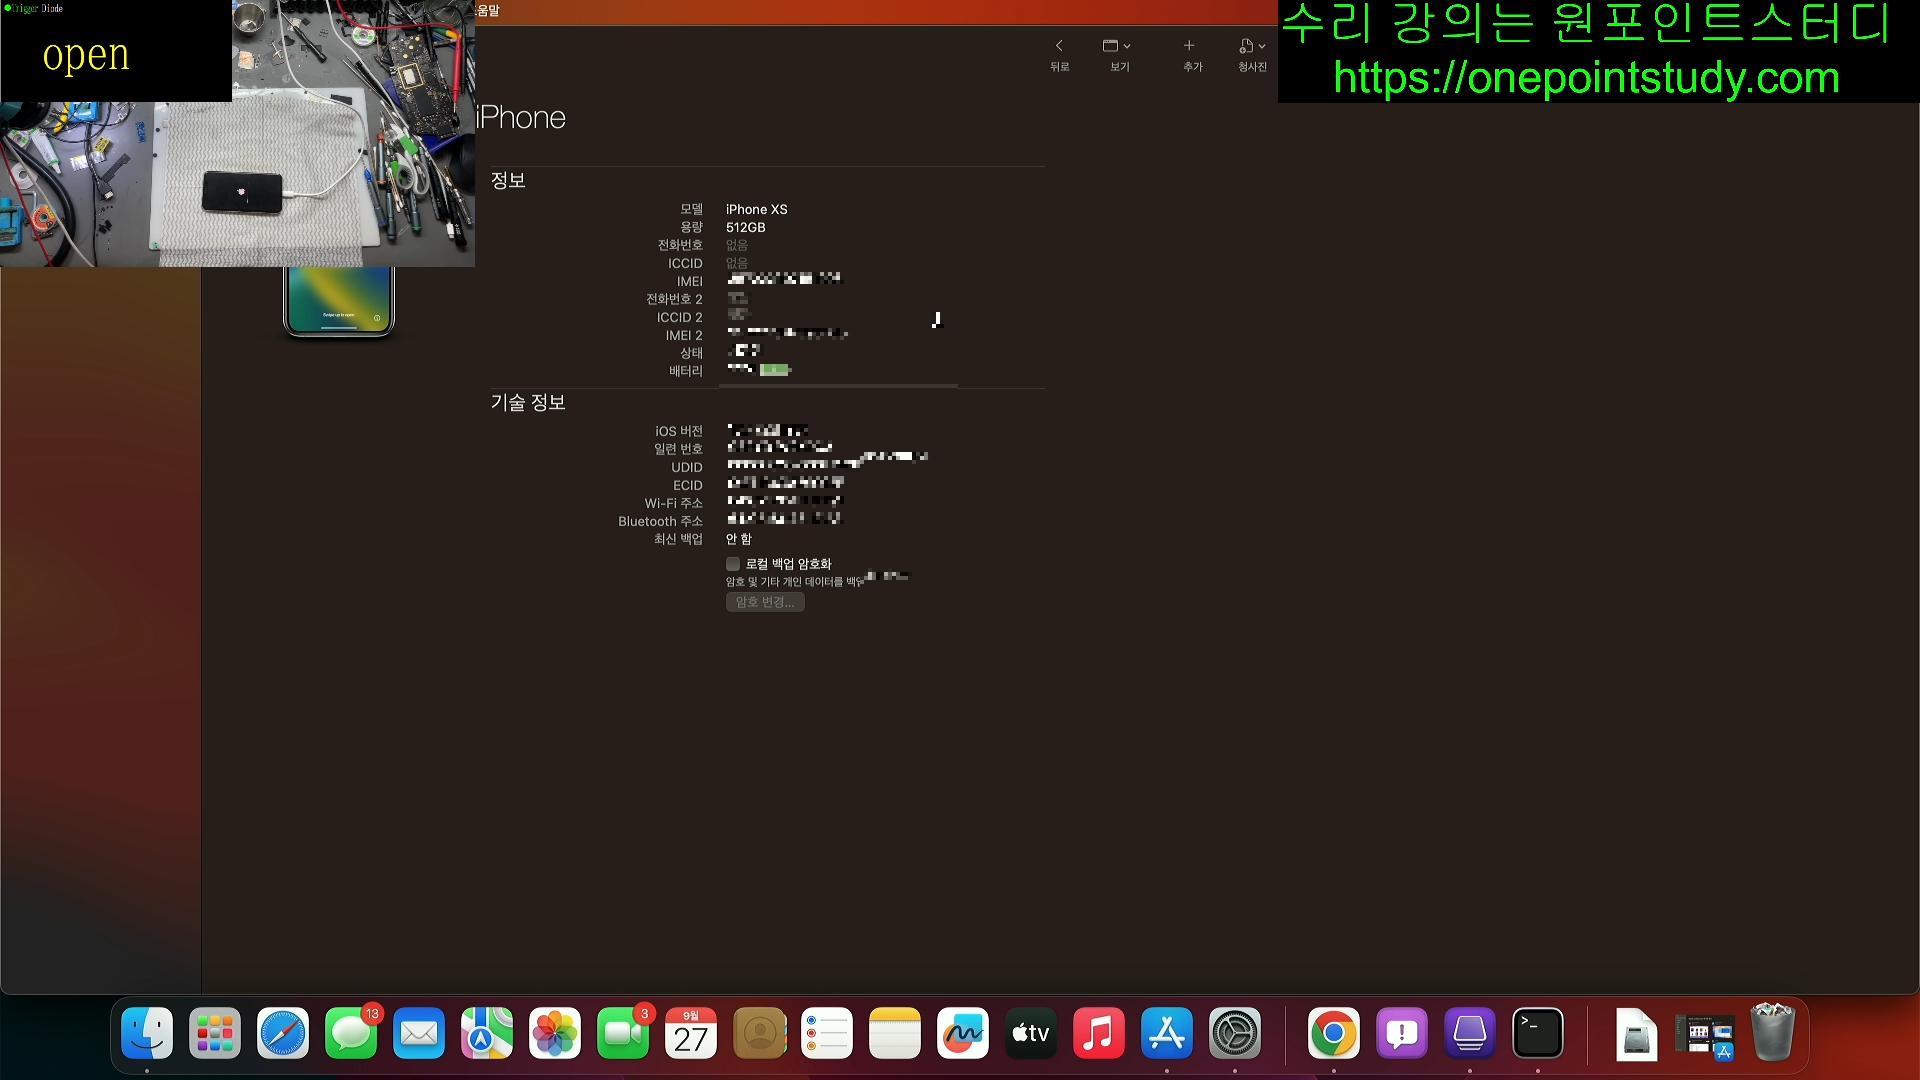
Task: Select the iPhone device thumbnail image
Action: coord(339,300)
